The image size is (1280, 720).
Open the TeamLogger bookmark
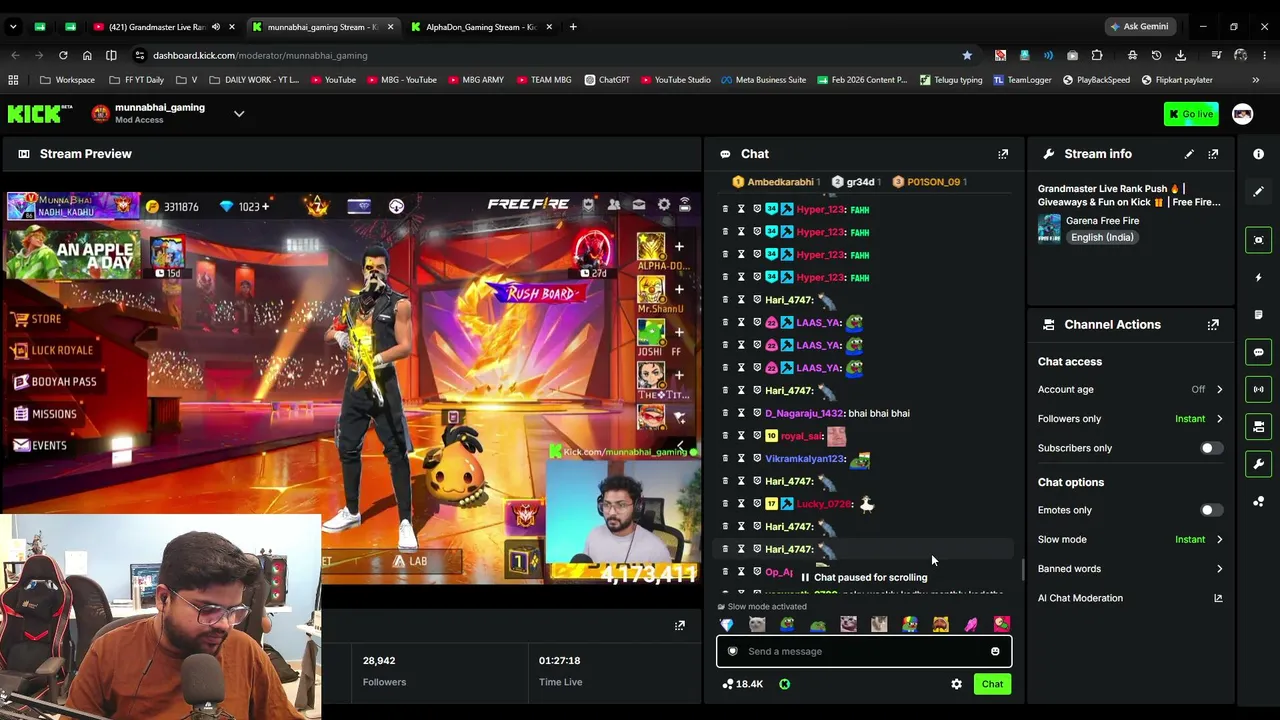click(x=1021, y=80)
